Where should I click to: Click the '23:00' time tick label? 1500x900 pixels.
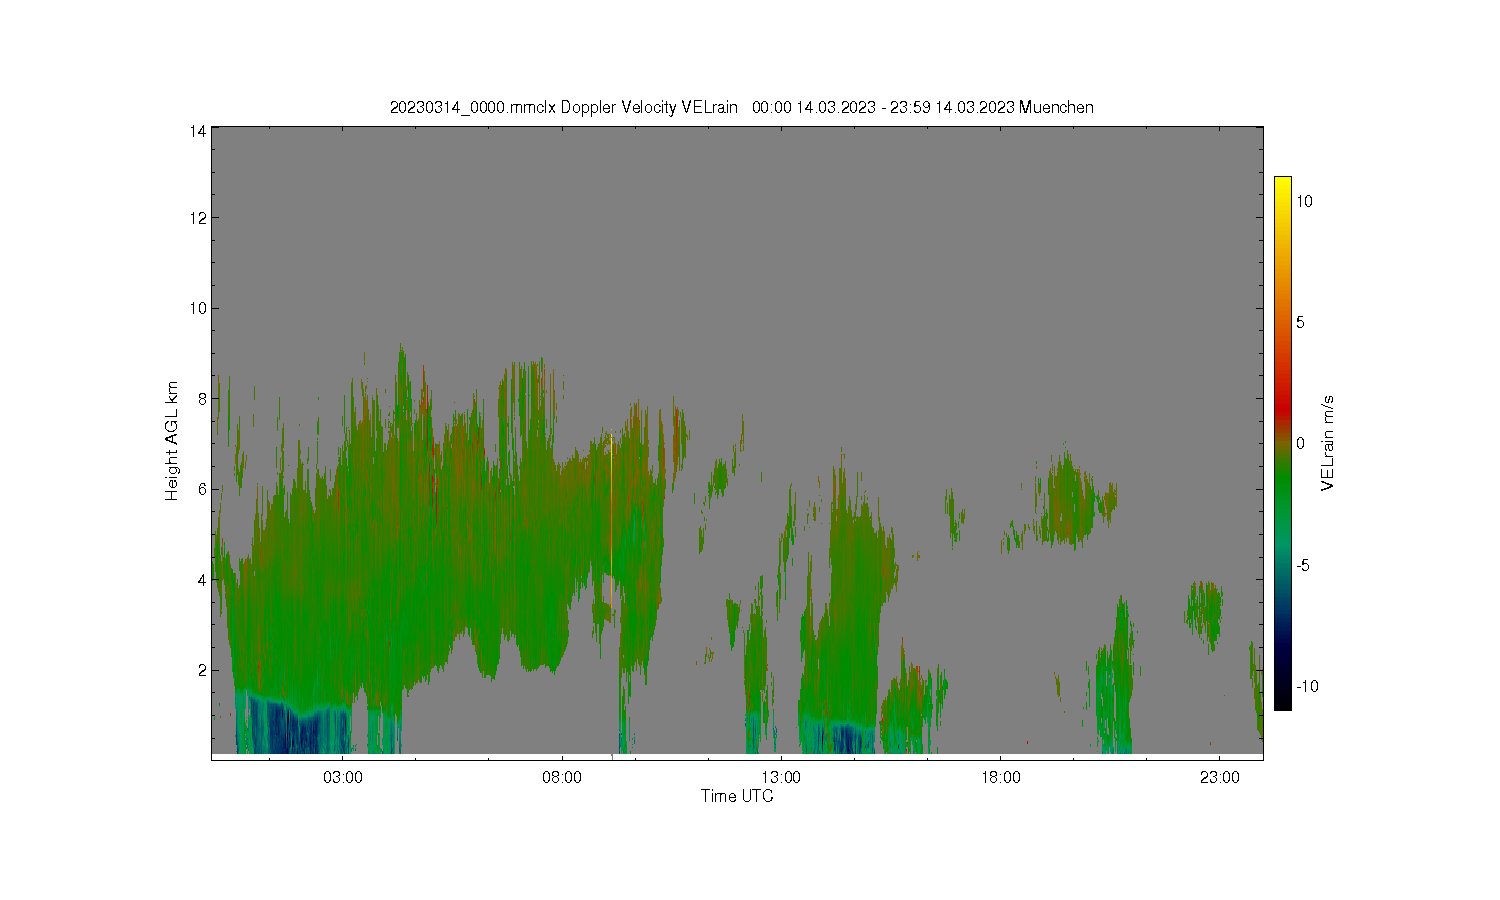(1219, 777)
